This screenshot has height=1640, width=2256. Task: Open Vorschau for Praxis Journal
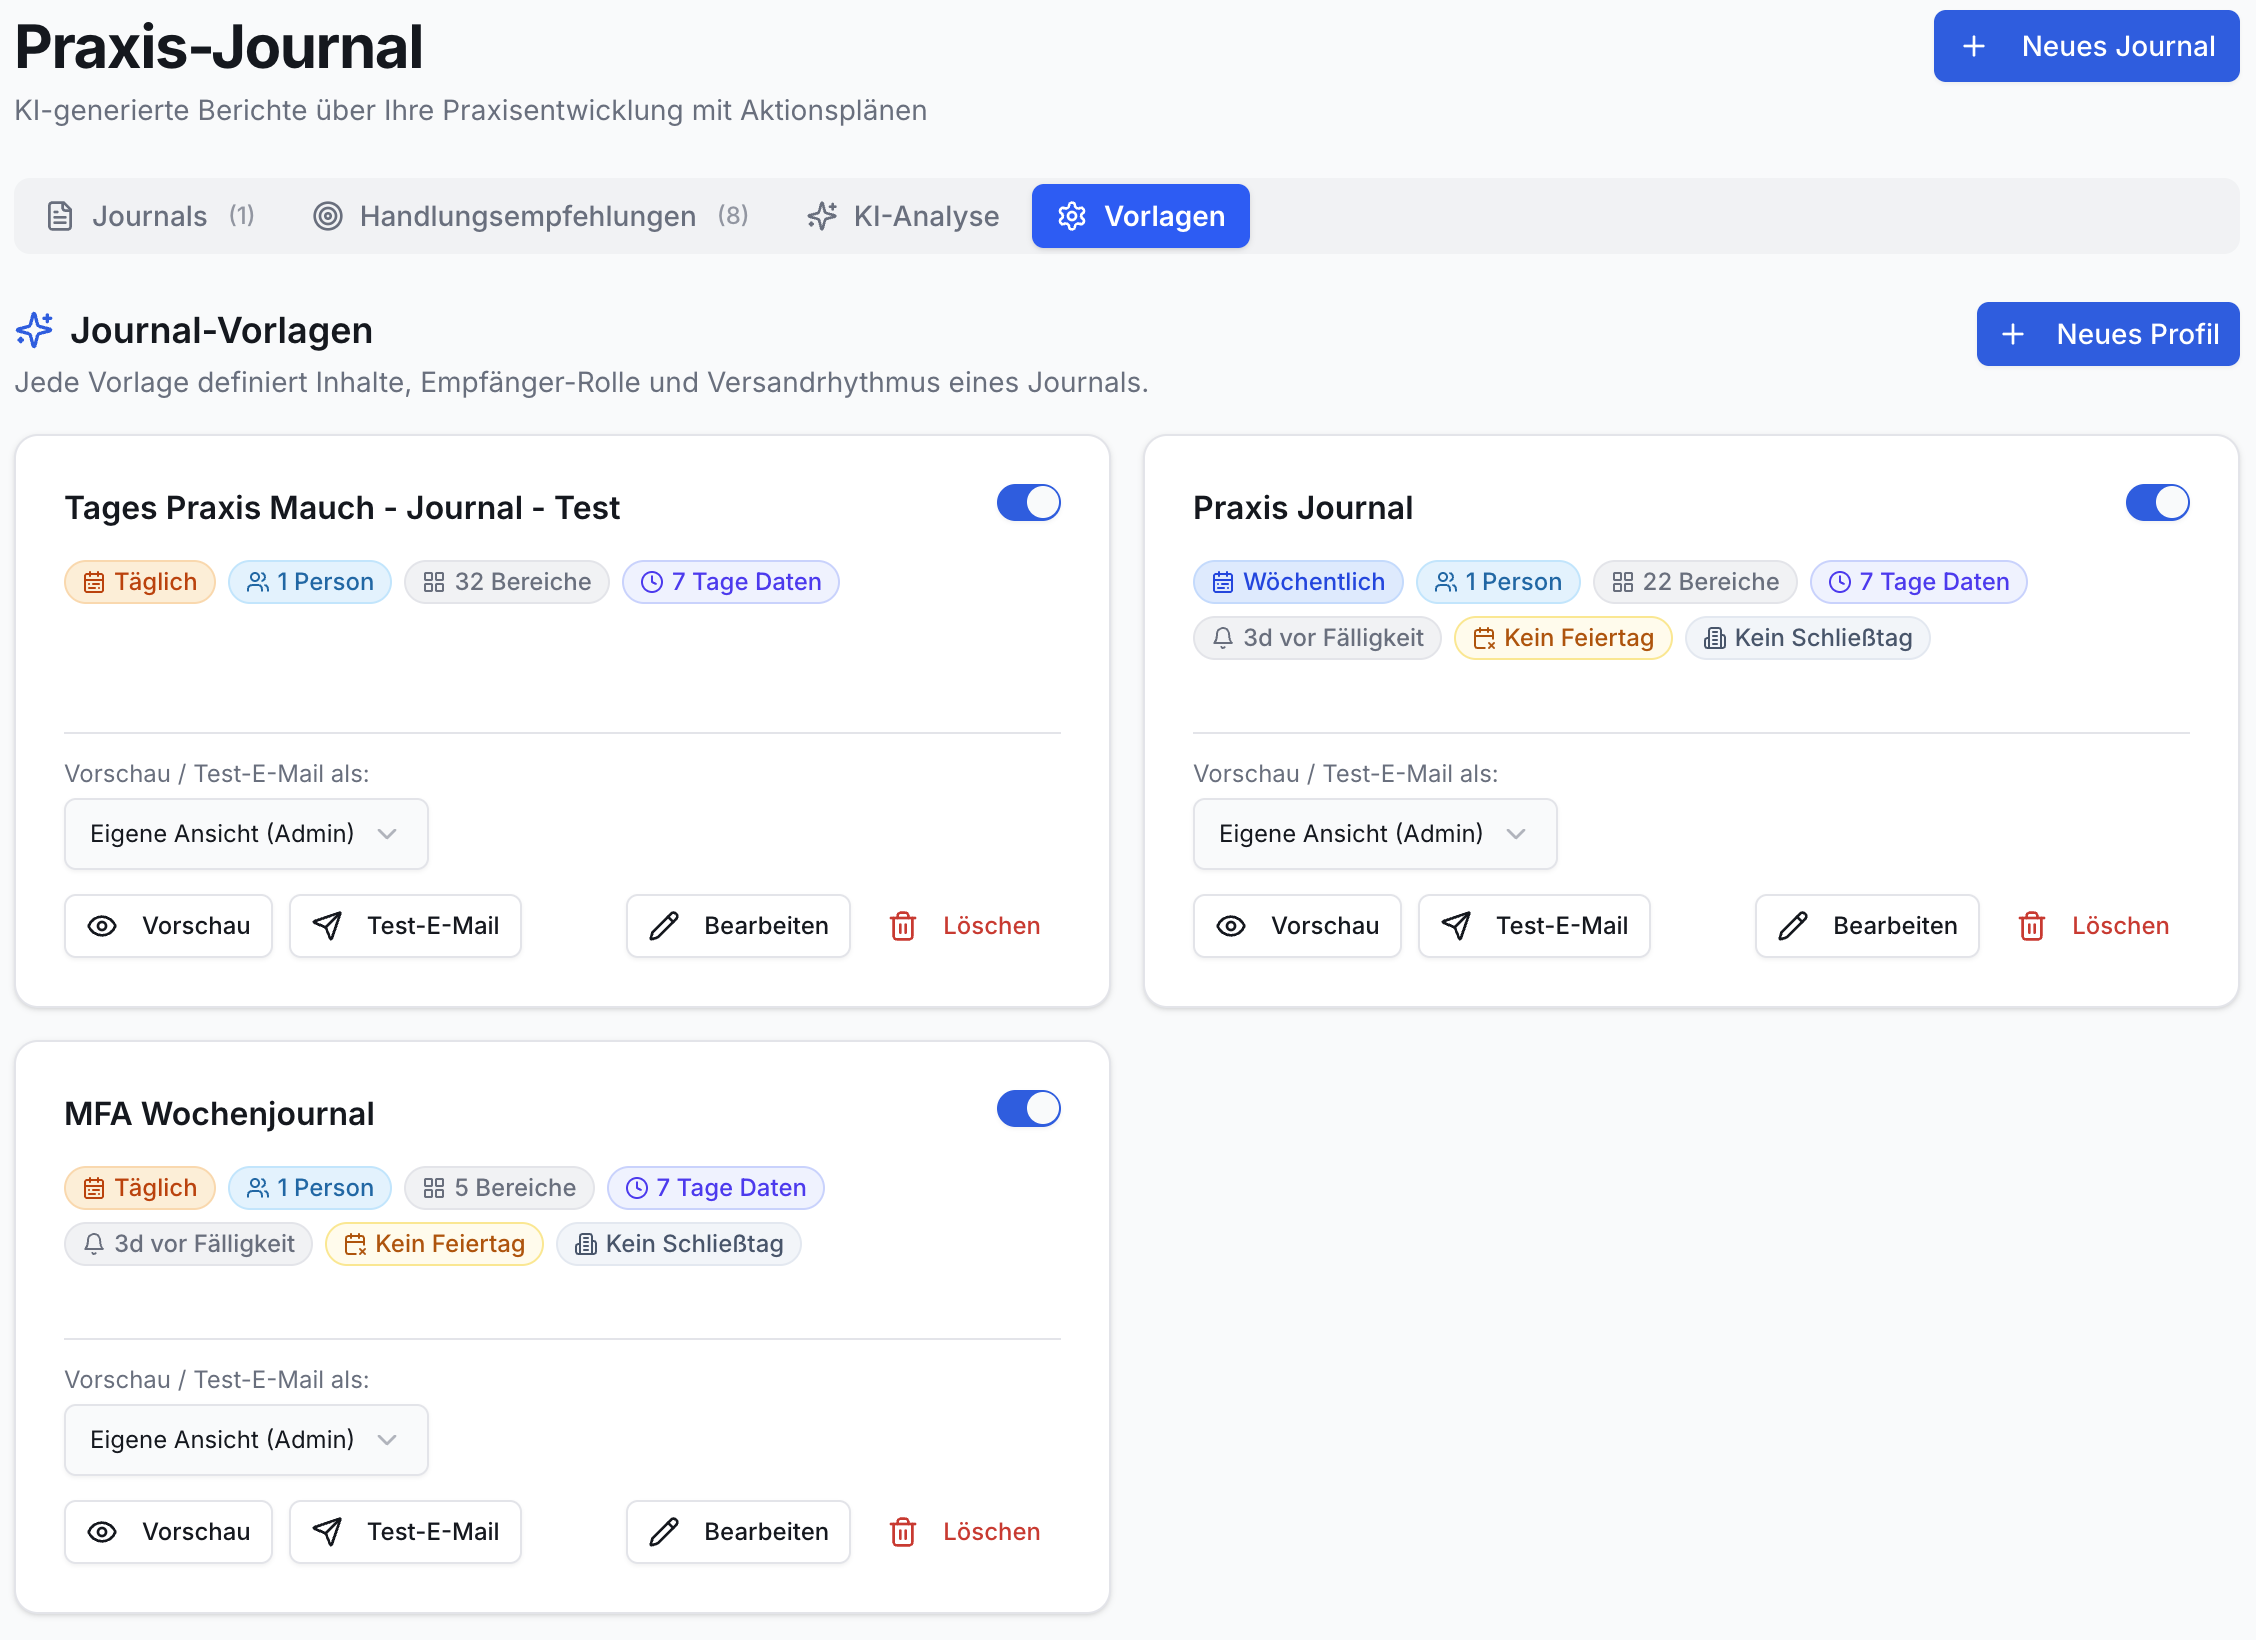pyautogui.click(x=1297, y=926)
